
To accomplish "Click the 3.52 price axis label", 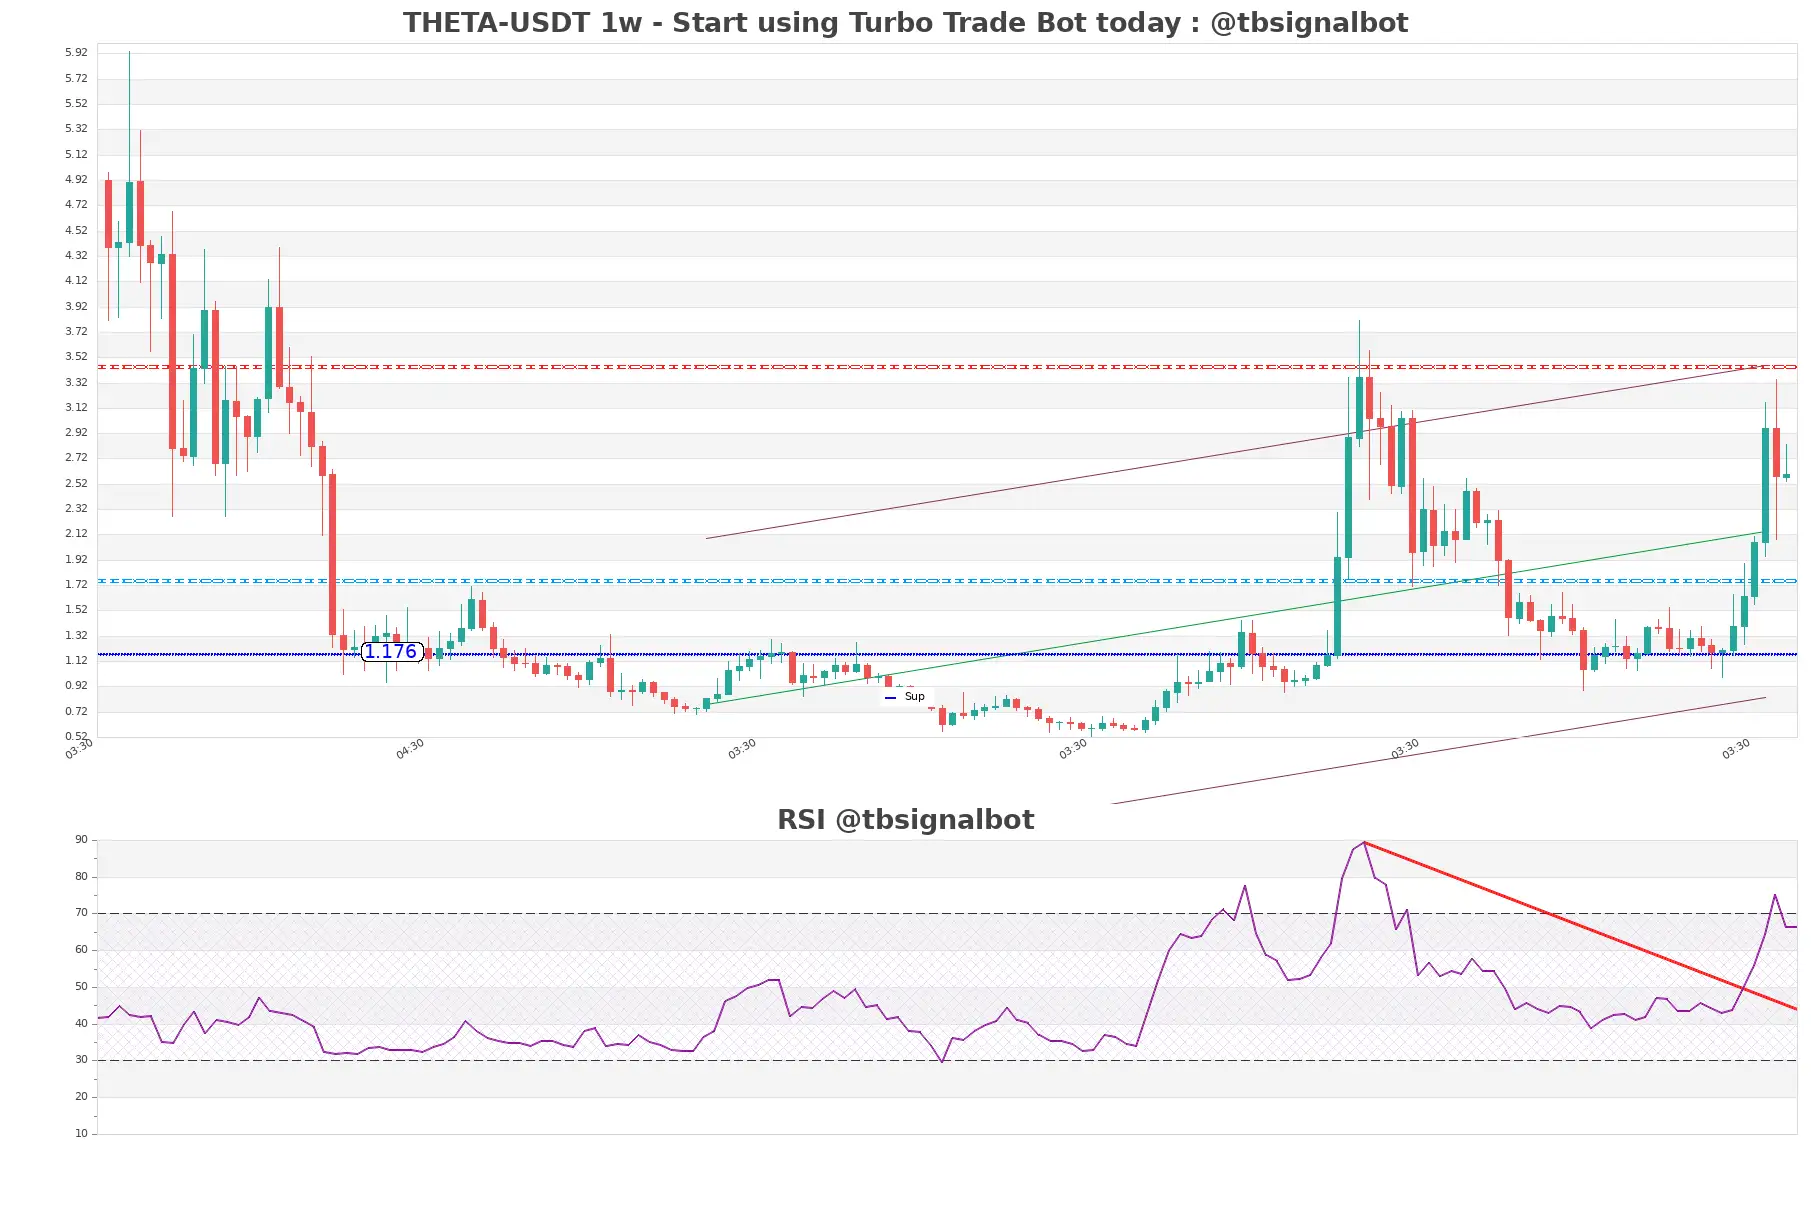I will (76, 356).
